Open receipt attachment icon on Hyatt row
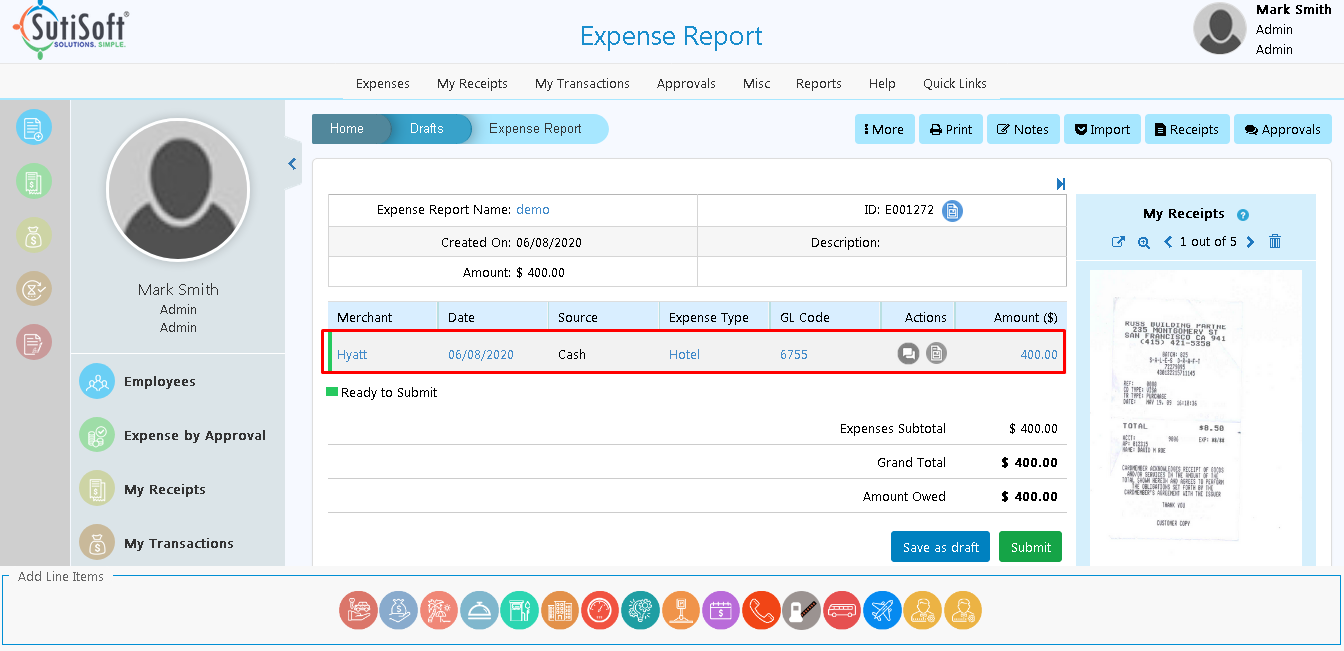Image resolution: width=1344 pixels, height=651 pixels. pyautogui.click(x=936, y=353)
